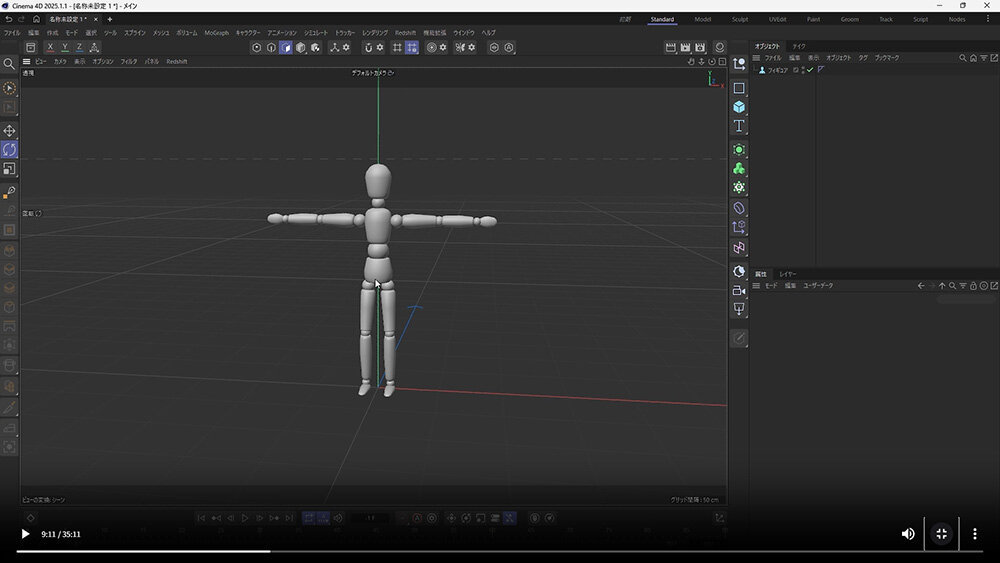Open the スプライン menu
This screenshot has width=1000, height=563.
tap(134, 33)
